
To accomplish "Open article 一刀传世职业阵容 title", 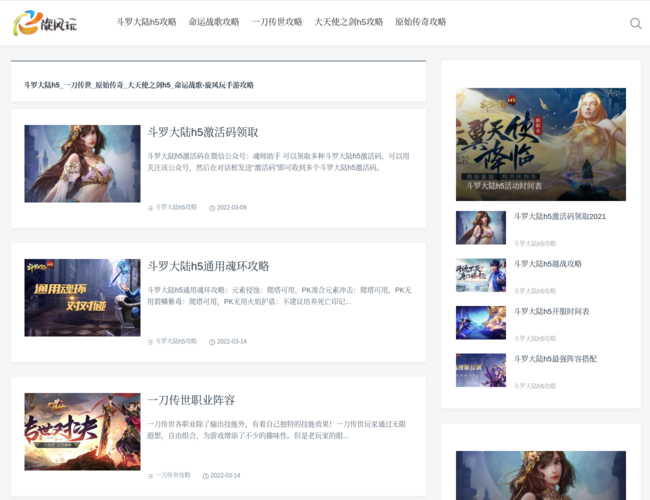I will pyautogui.click(x=191, y=400).
